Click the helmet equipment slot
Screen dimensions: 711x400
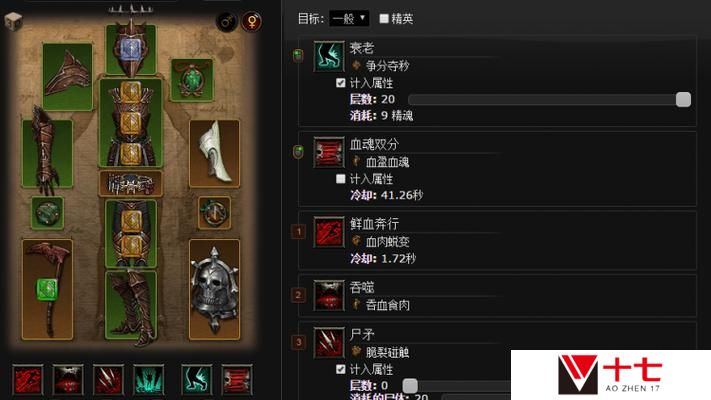(131, 49)
